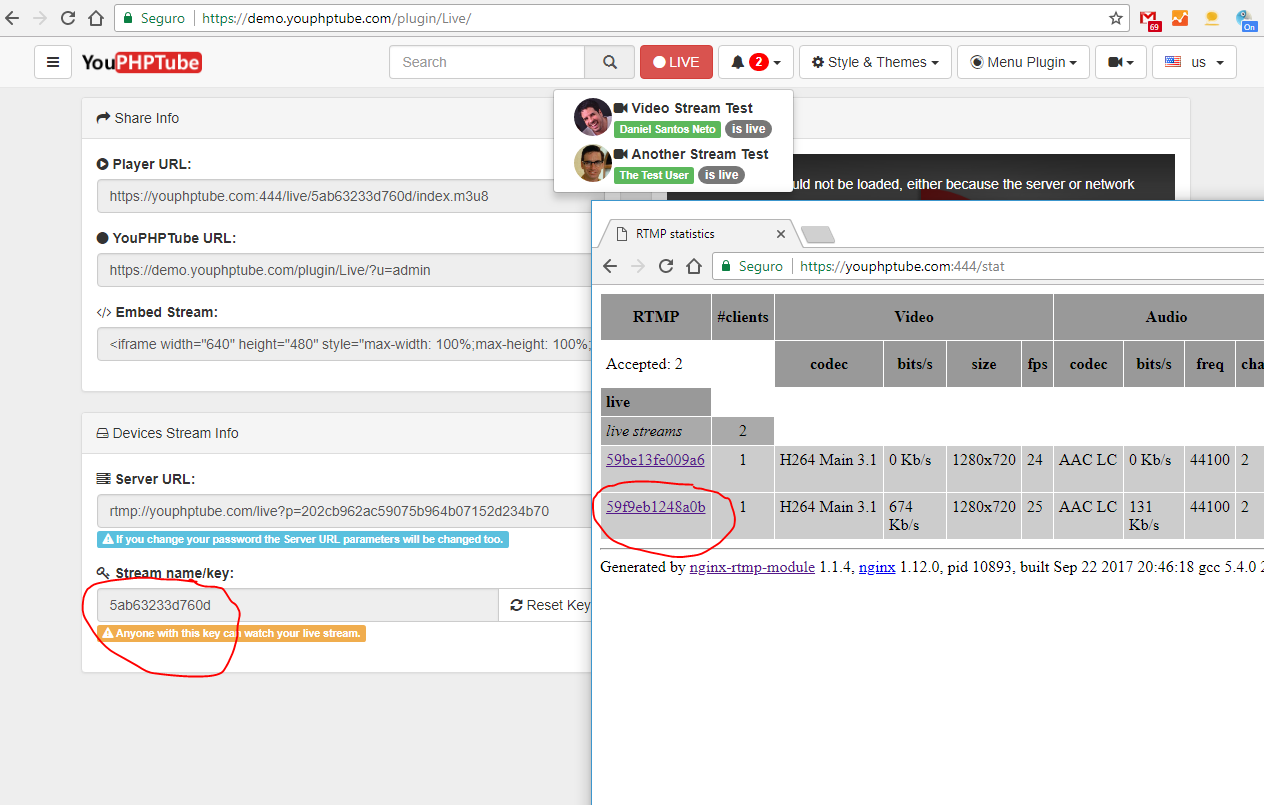The height and width of the screenshot is (805, 1264).
Task: Click the password change info notice
Action: pos(303,539)
